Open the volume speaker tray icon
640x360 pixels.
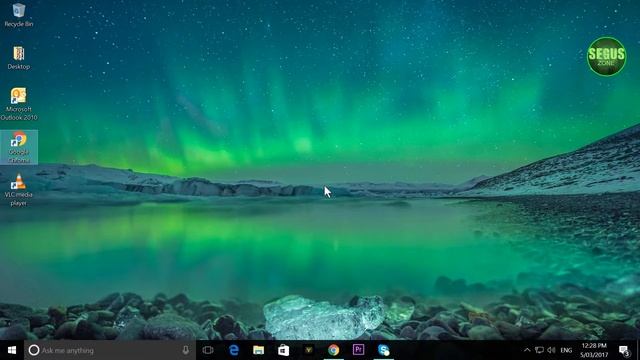[x=551, y=350]
